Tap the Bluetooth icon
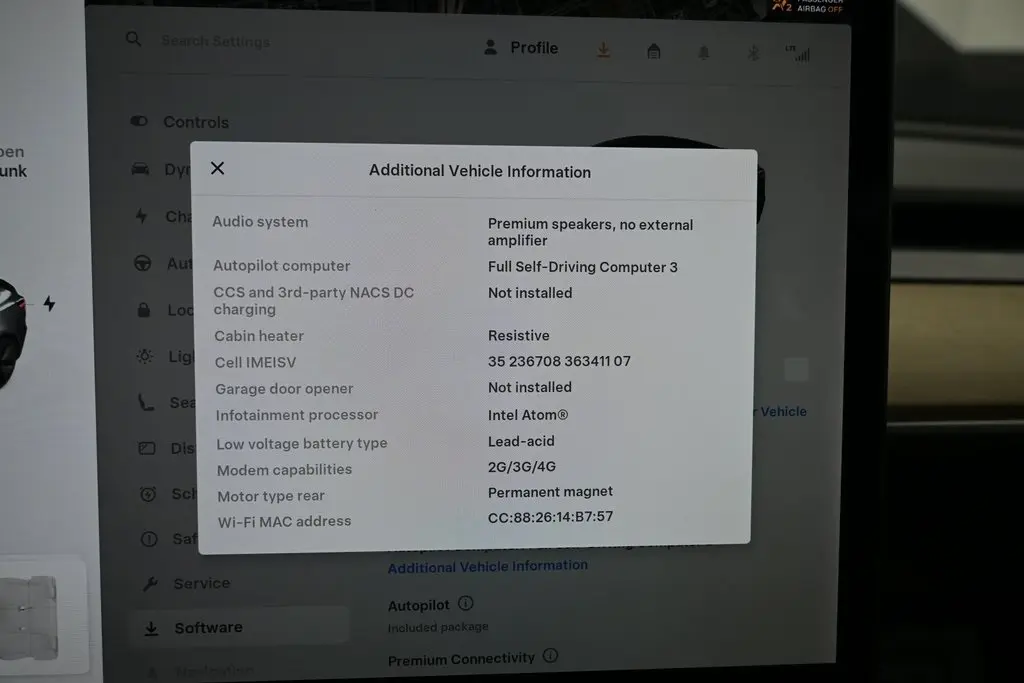Viewport: 1024px width, 683px height. pos(753,54)
